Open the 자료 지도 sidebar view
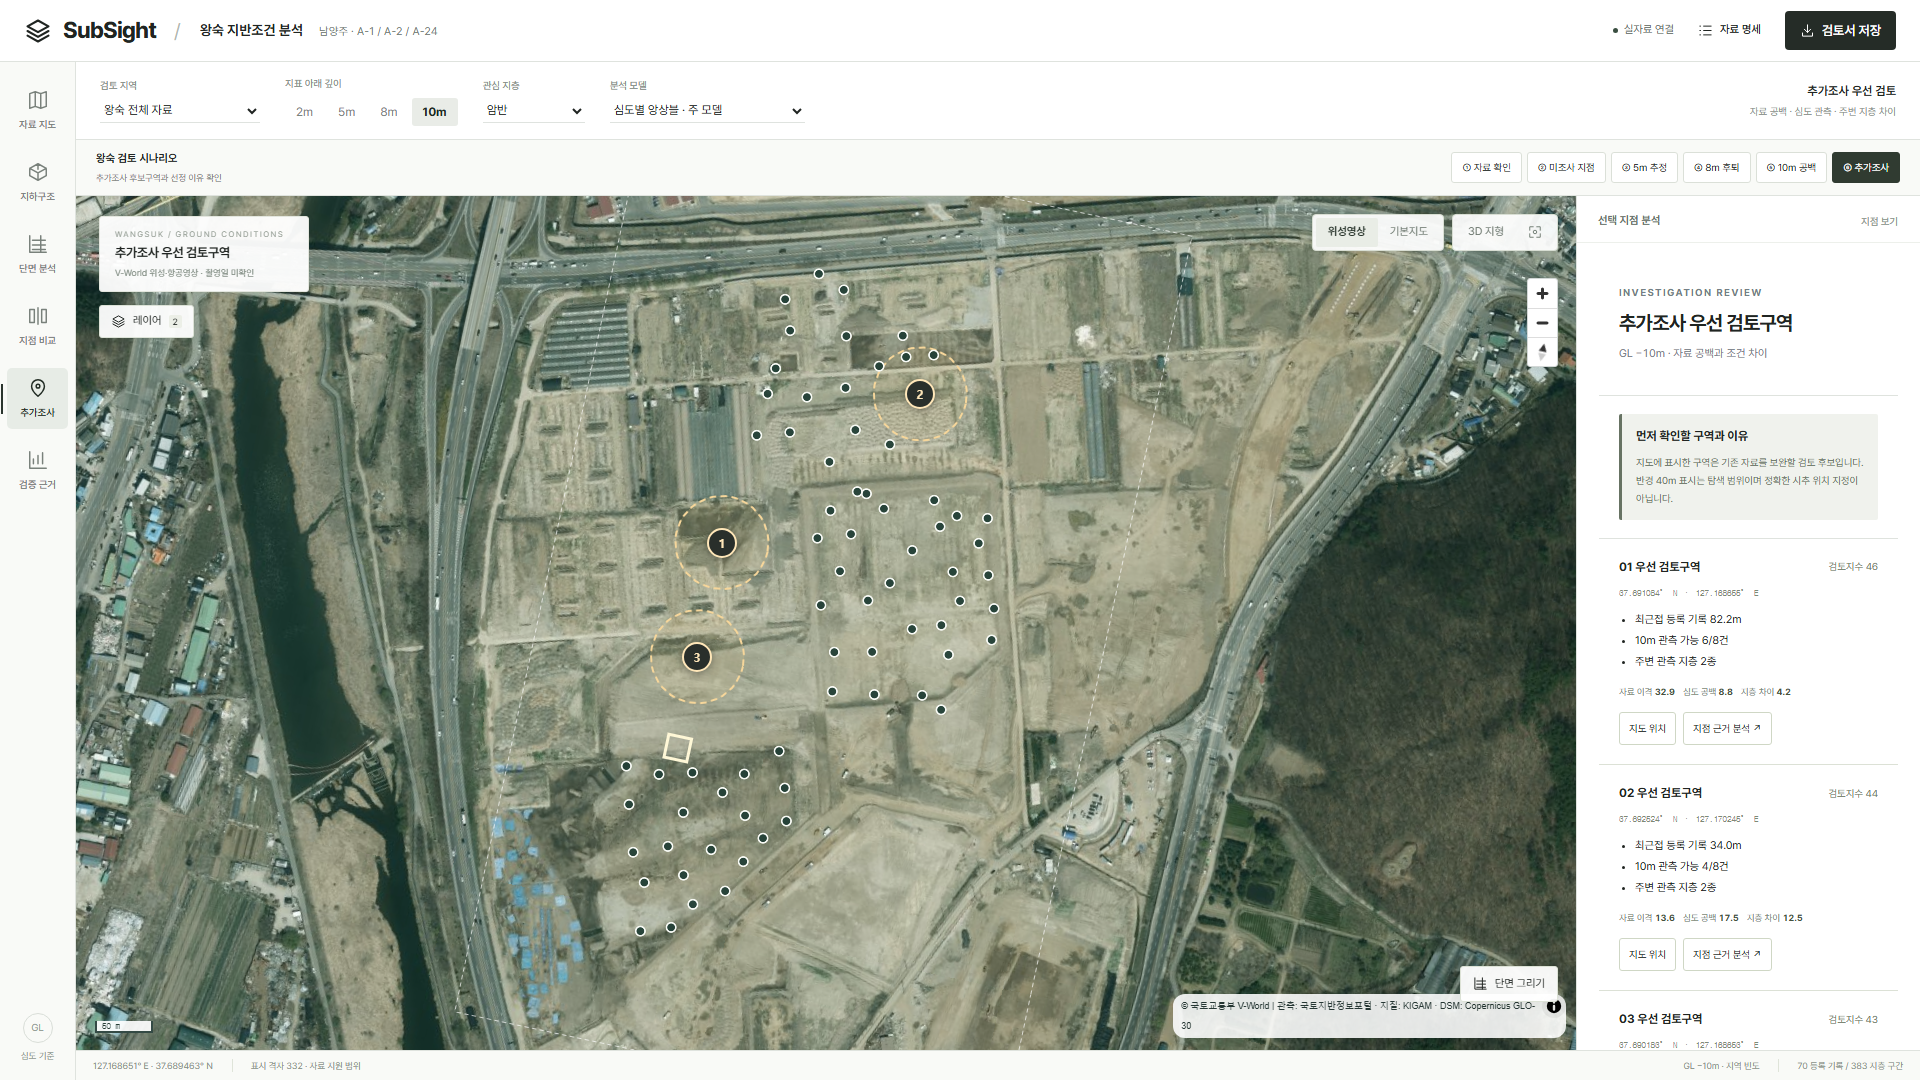1920x1080 pixels. [37, 110]
